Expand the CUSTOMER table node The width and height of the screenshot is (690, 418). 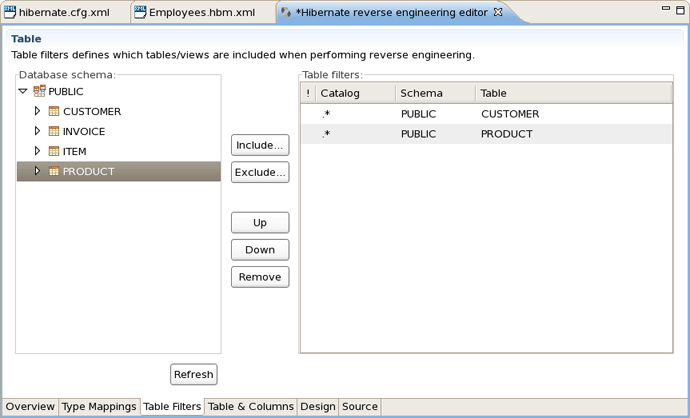pyautogui.click(x=37, y=112)
